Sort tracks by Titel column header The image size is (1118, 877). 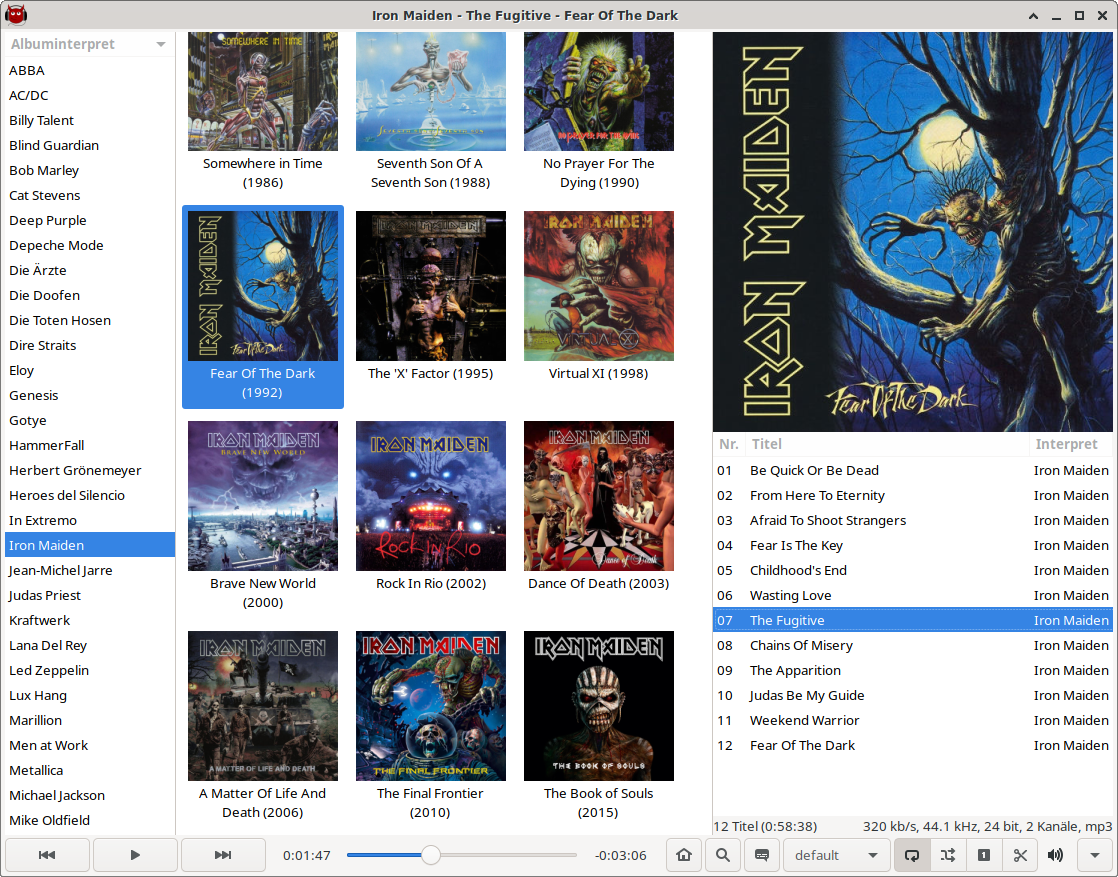click(x=887, y=444)
